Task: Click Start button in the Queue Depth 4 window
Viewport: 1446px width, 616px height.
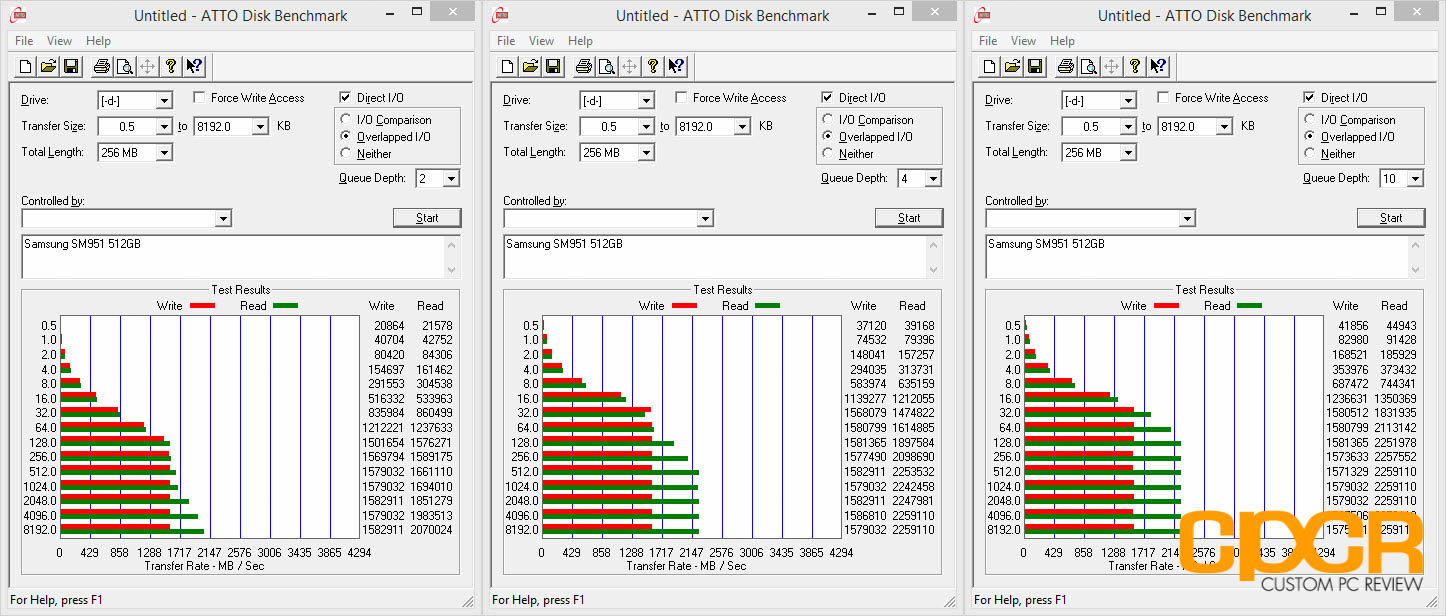Action: tap(909, 218)
